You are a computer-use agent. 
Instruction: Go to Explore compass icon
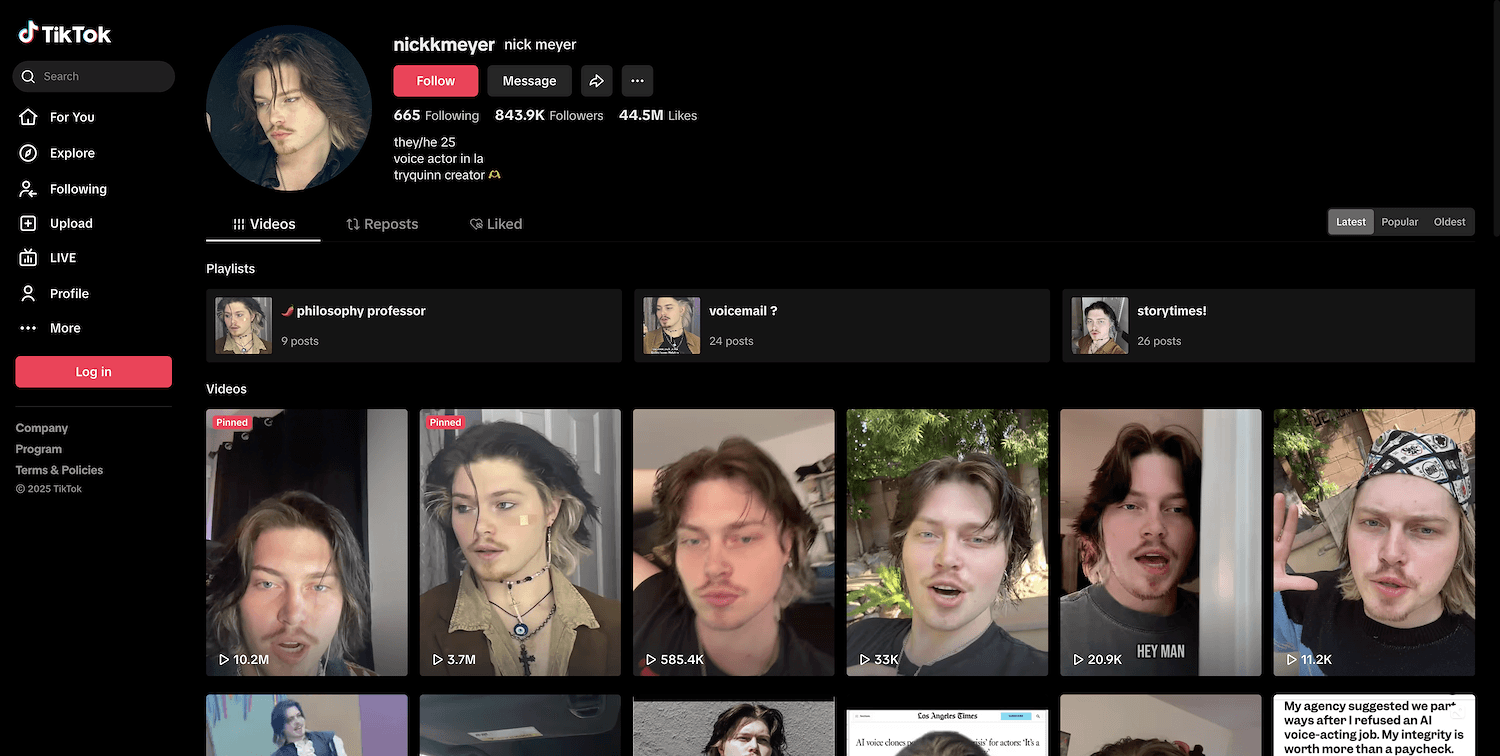[29, 153]
